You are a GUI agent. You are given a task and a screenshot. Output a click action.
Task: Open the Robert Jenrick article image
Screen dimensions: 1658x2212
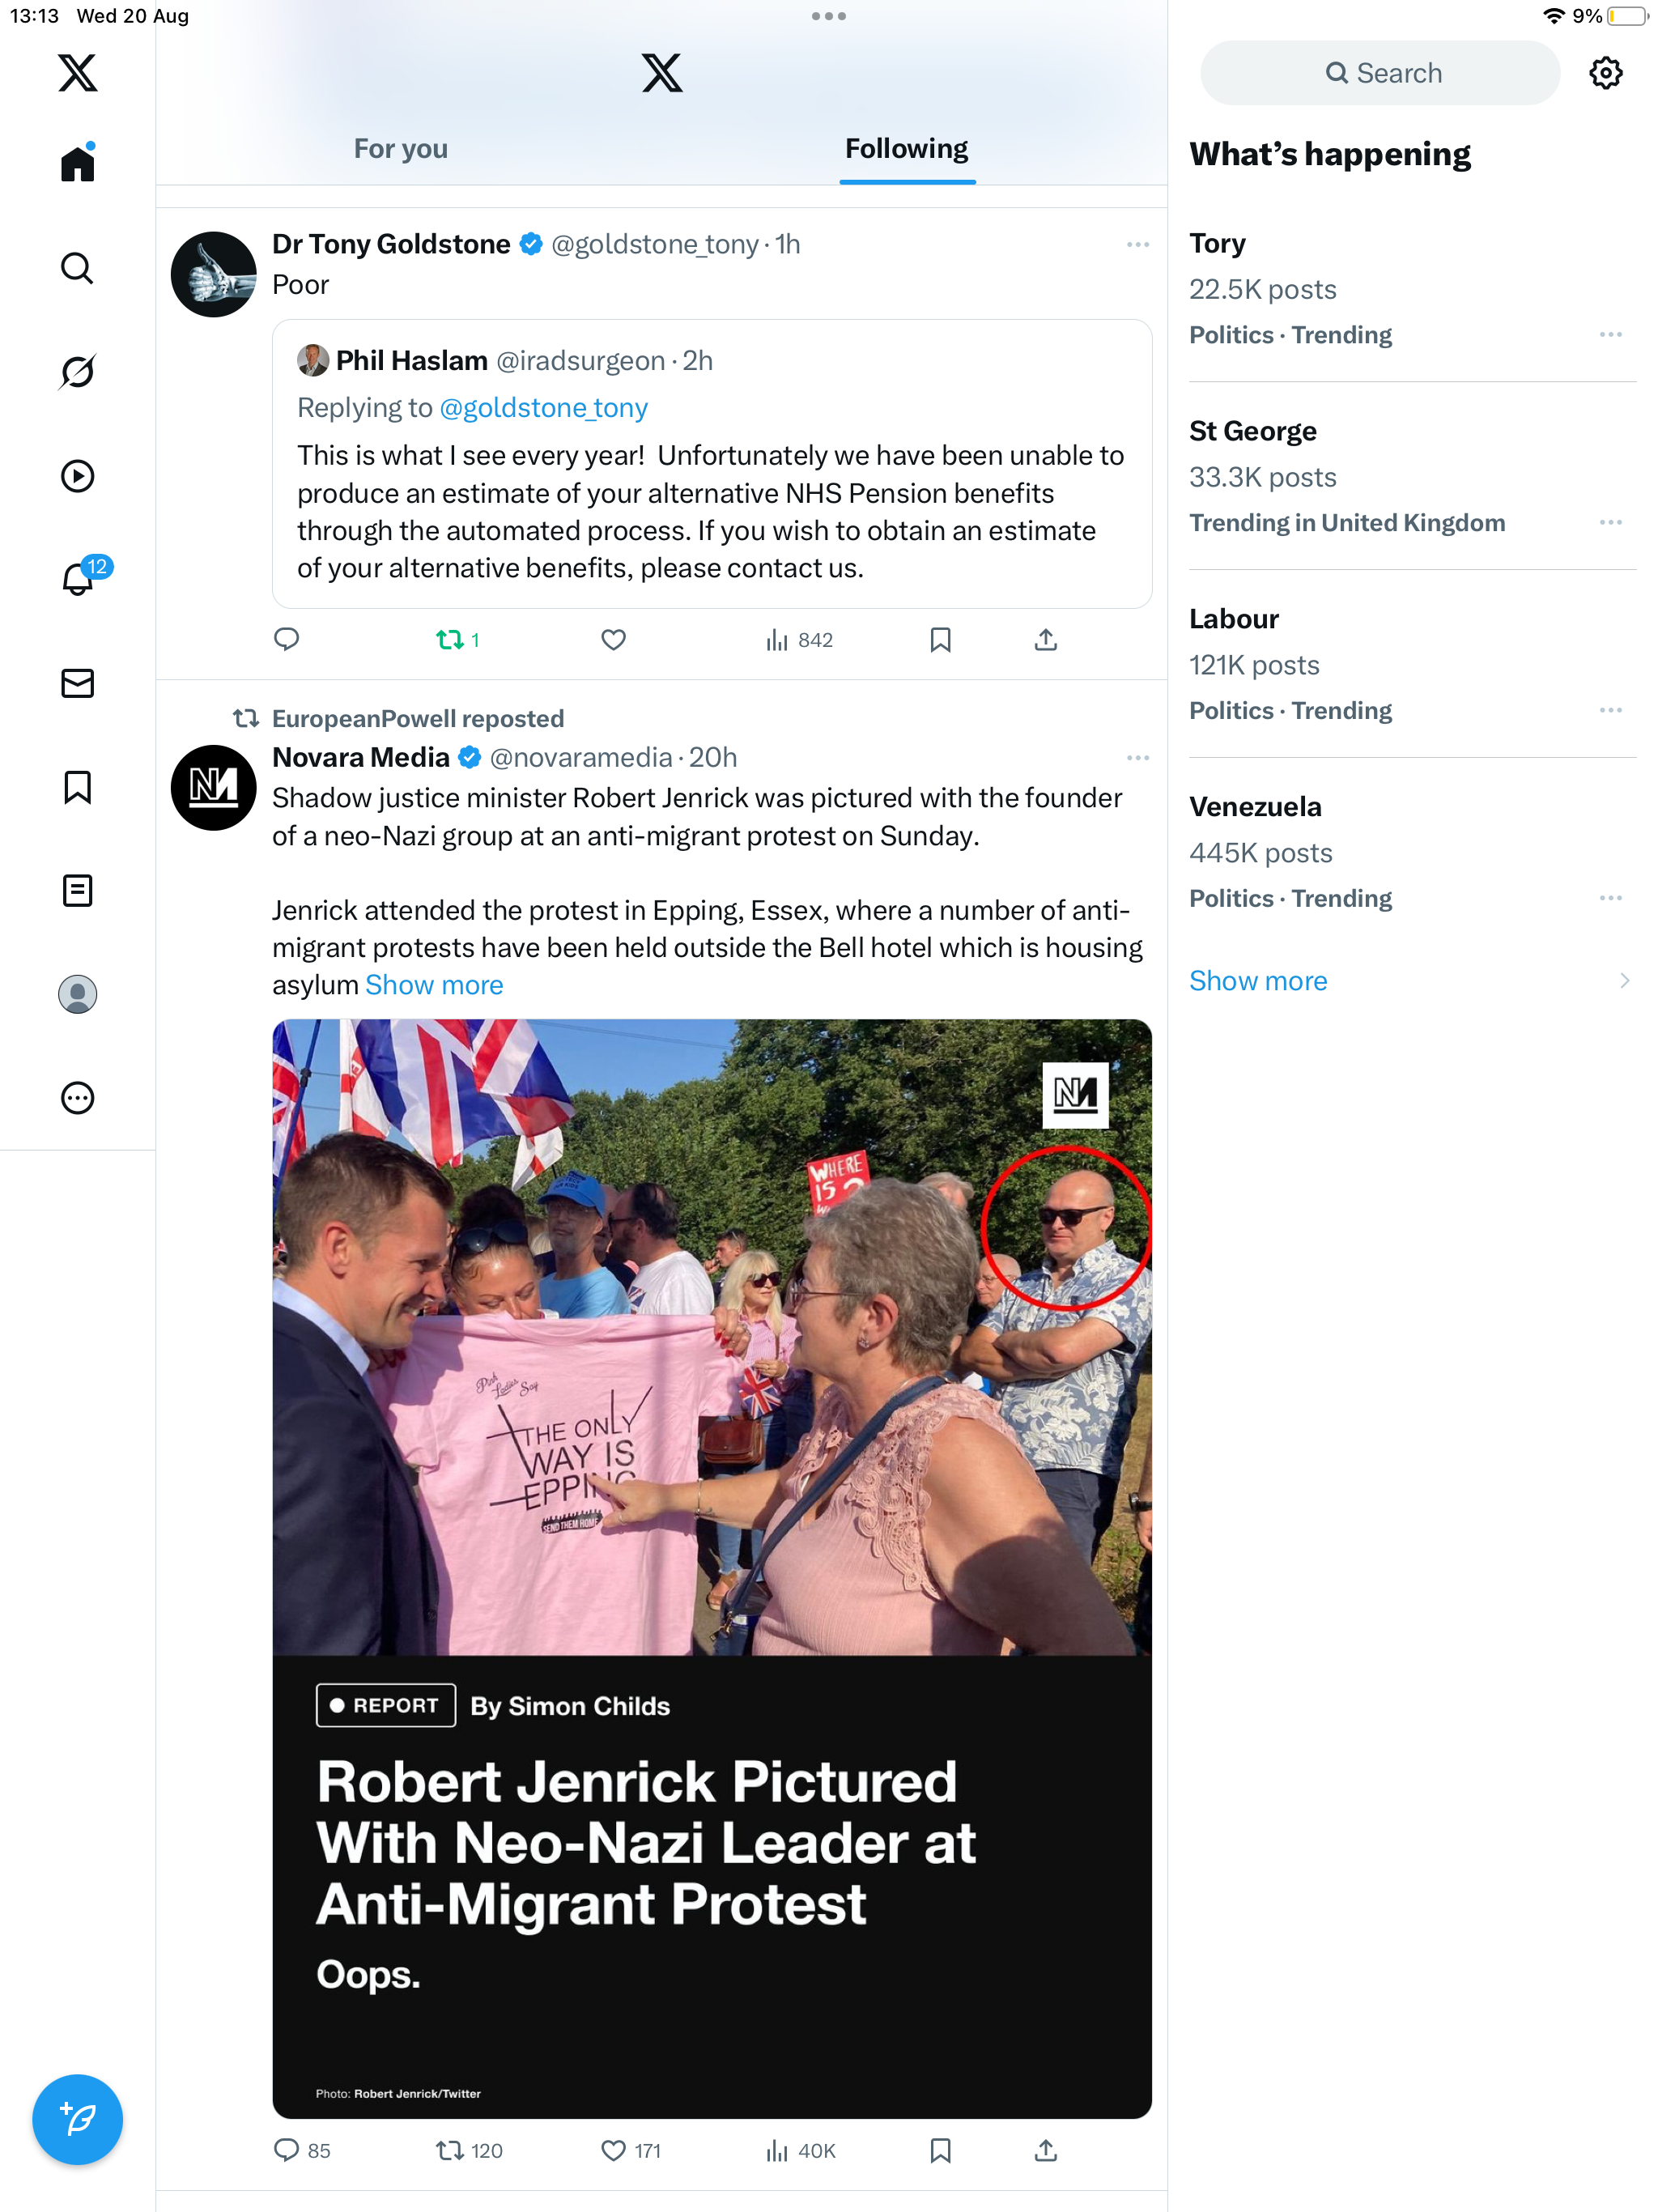click(712, 1568)
